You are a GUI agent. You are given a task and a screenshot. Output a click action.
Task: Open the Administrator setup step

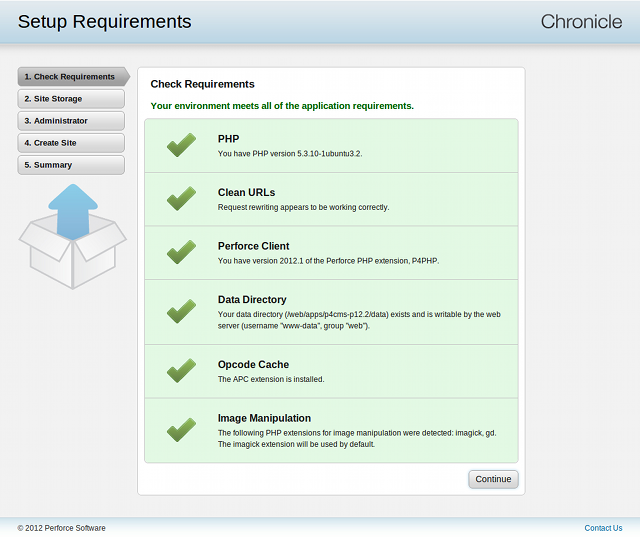point(70,121)
